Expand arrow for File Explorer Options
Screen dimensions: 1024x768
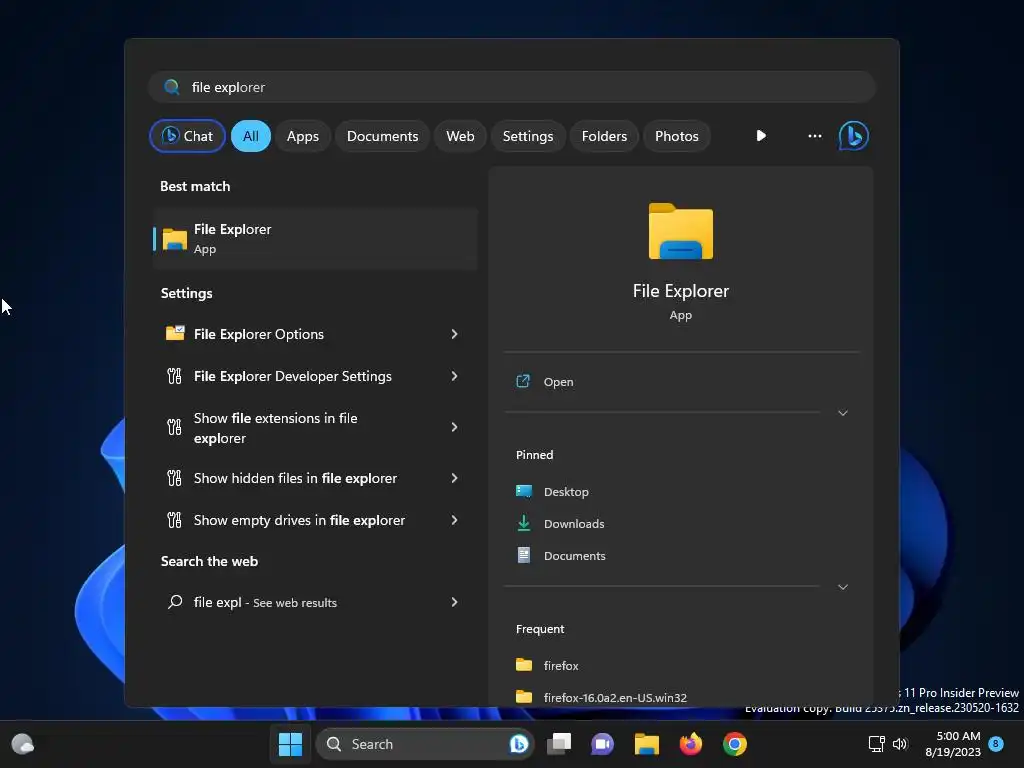[x=454, y=334]
